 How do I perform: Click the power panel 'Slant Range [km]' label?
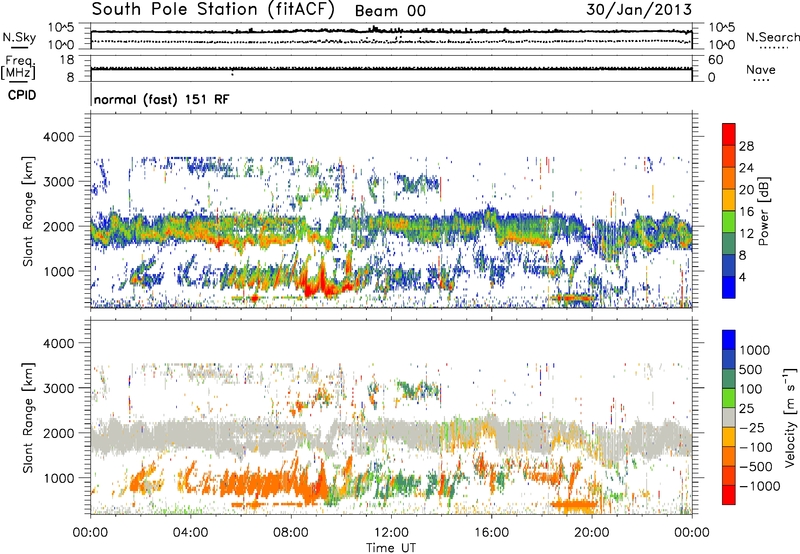click(x=28, y=211)
